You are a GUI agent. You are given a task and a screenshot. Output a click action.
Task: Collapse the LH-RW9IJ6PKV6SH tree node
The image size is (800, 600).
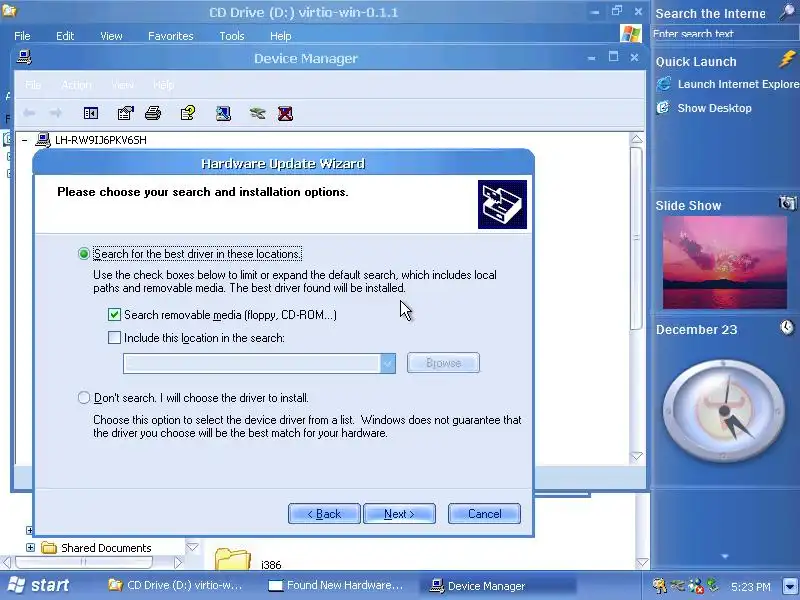click(24, 140)
